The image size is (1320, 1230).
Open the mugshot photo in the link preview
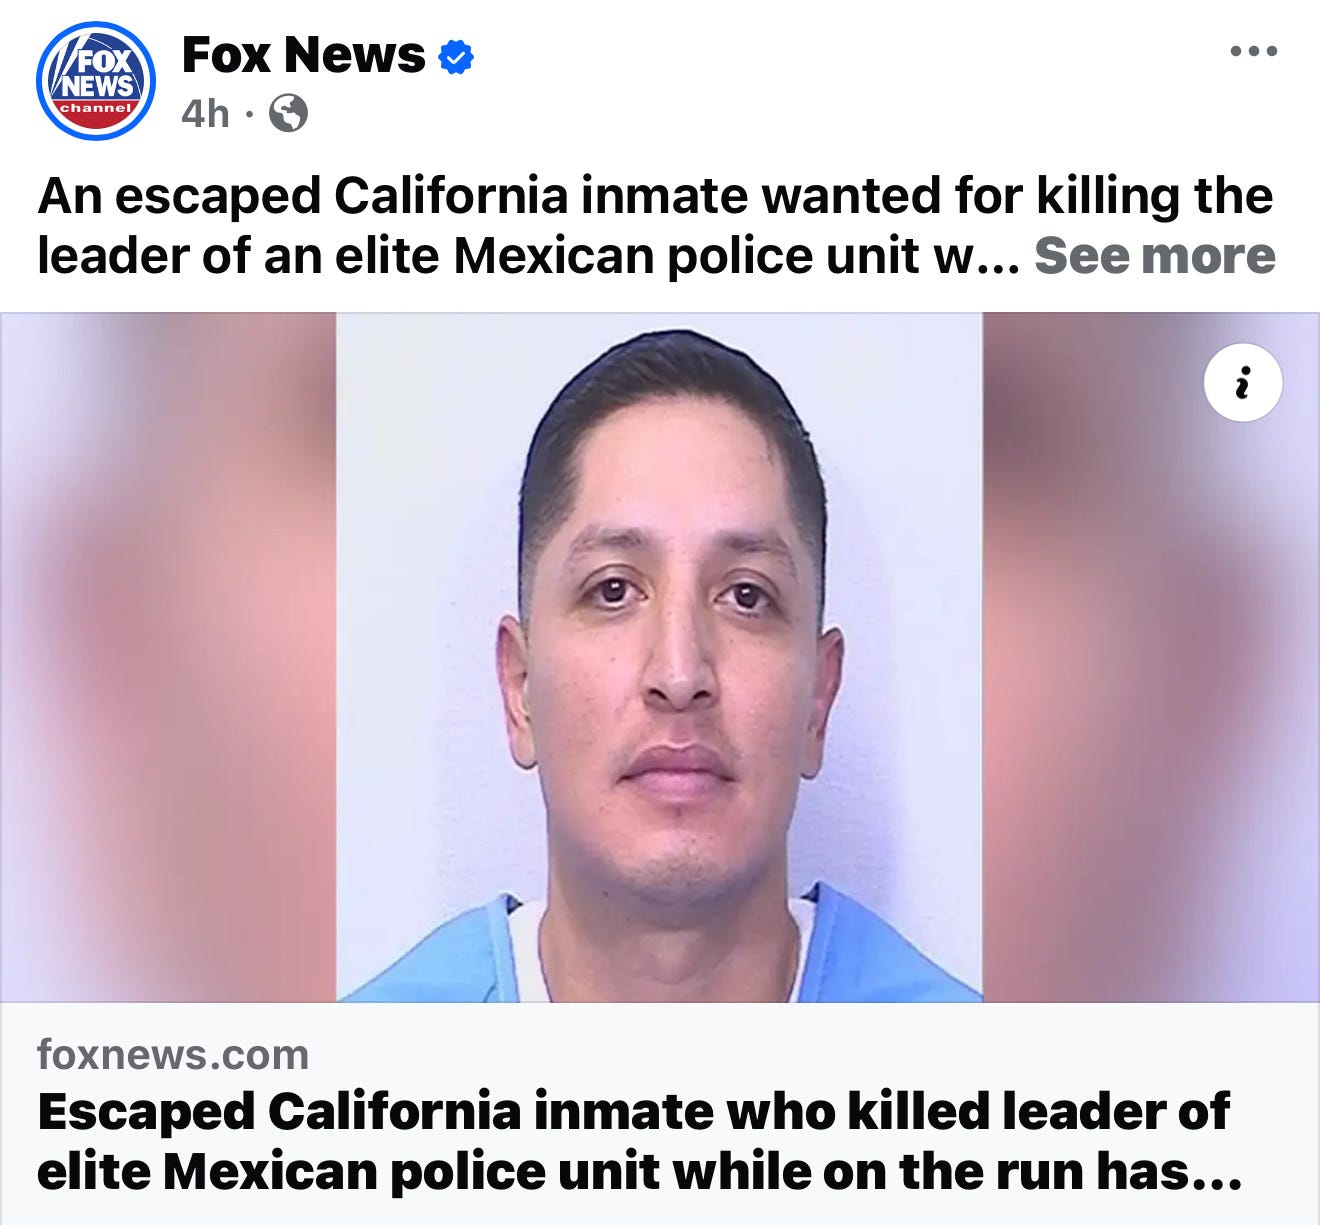pos(660,657)
